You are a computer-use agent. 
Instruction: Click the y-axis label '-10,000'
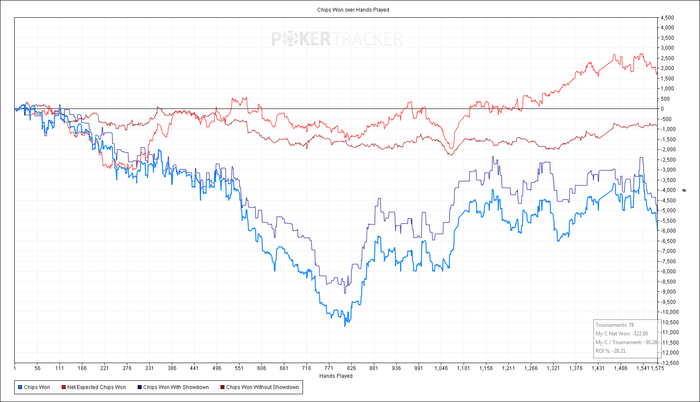click(x=668, y=312)
